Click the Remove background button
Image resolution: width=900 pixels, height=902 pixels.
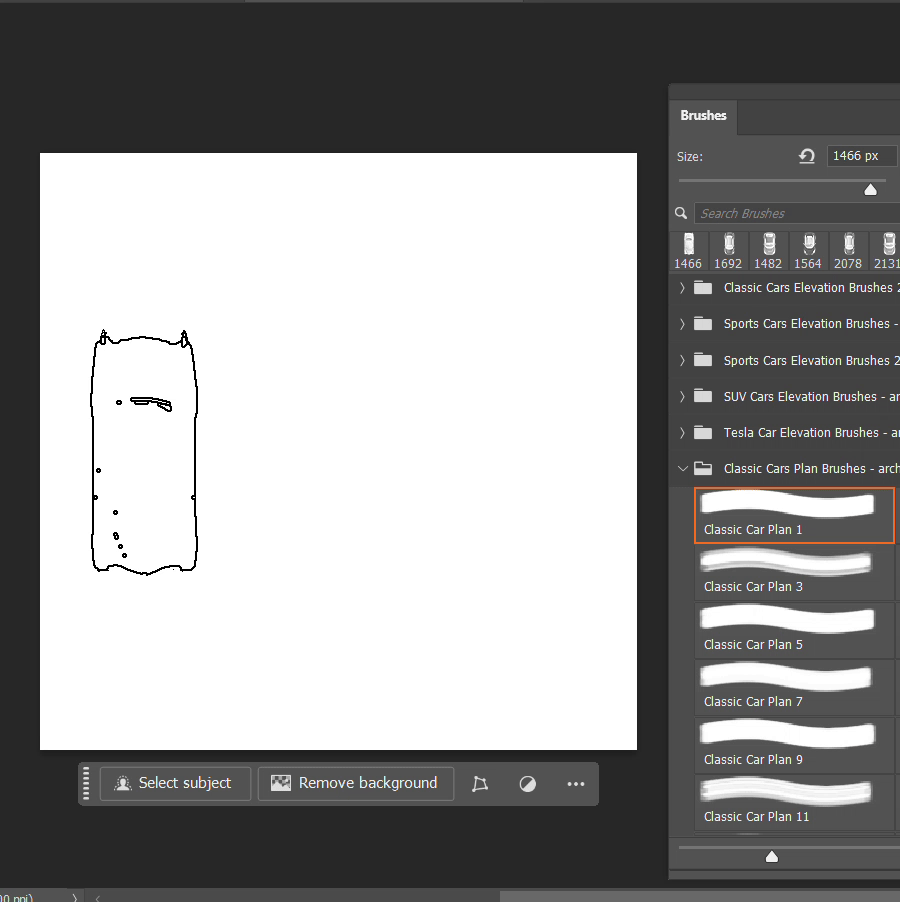[355, 783]
